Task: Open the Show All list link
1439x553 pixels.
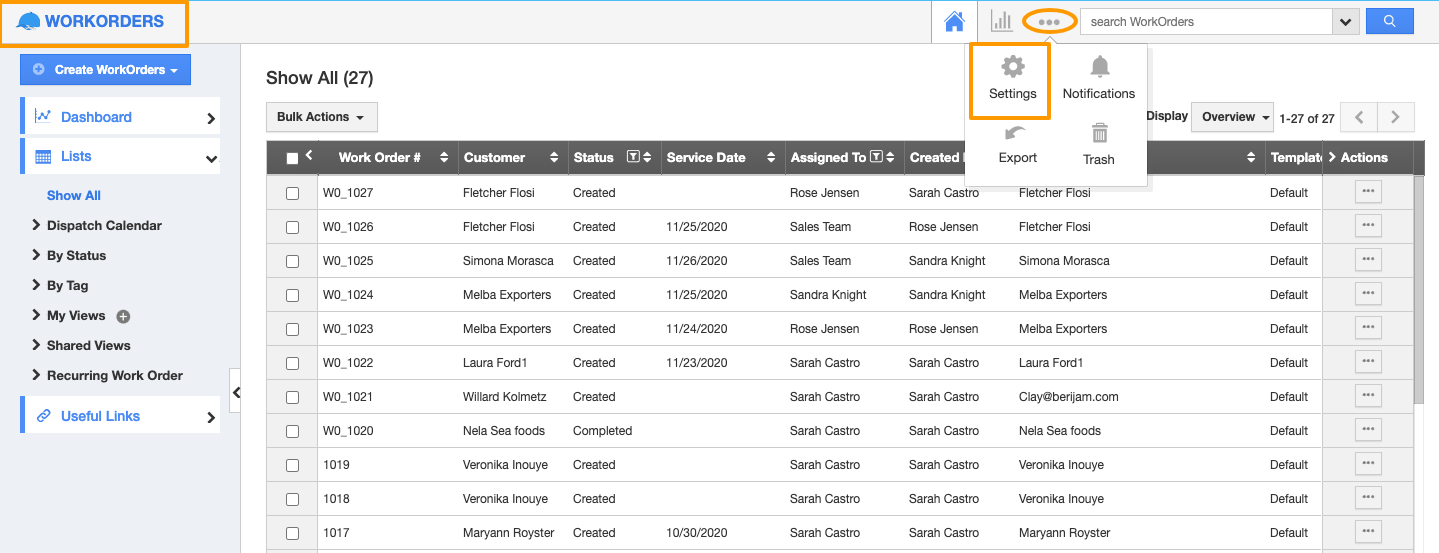Action: coord(74,196)
